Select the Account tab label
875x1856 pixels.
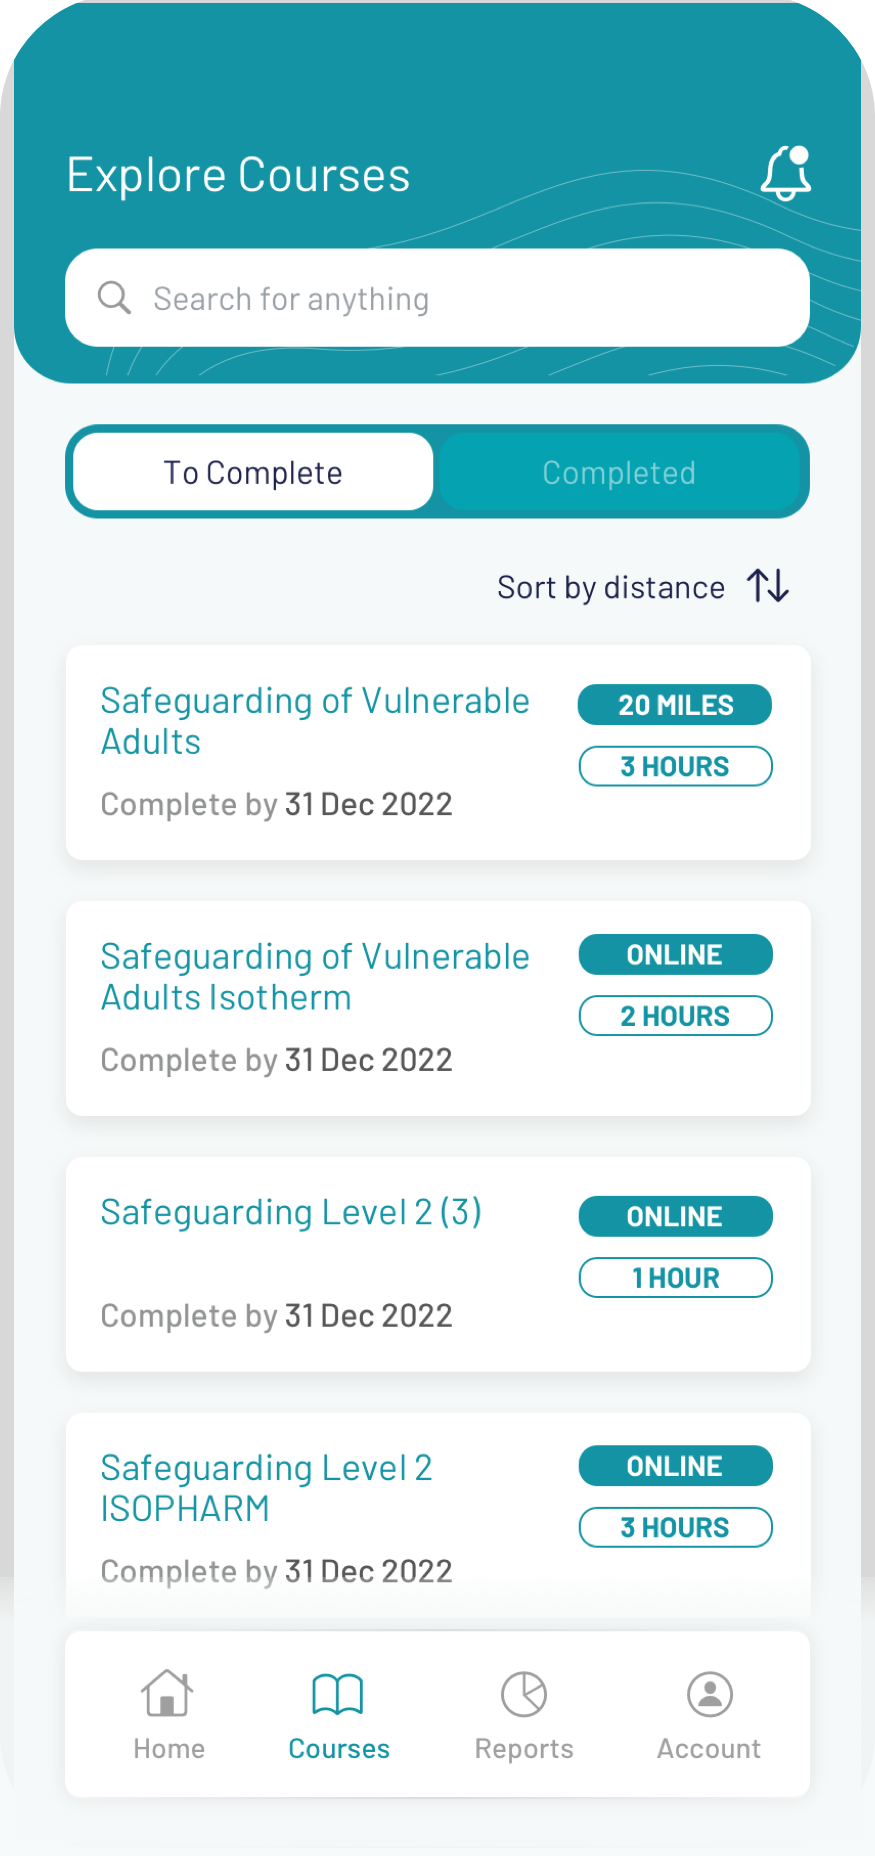point(709,1749)
